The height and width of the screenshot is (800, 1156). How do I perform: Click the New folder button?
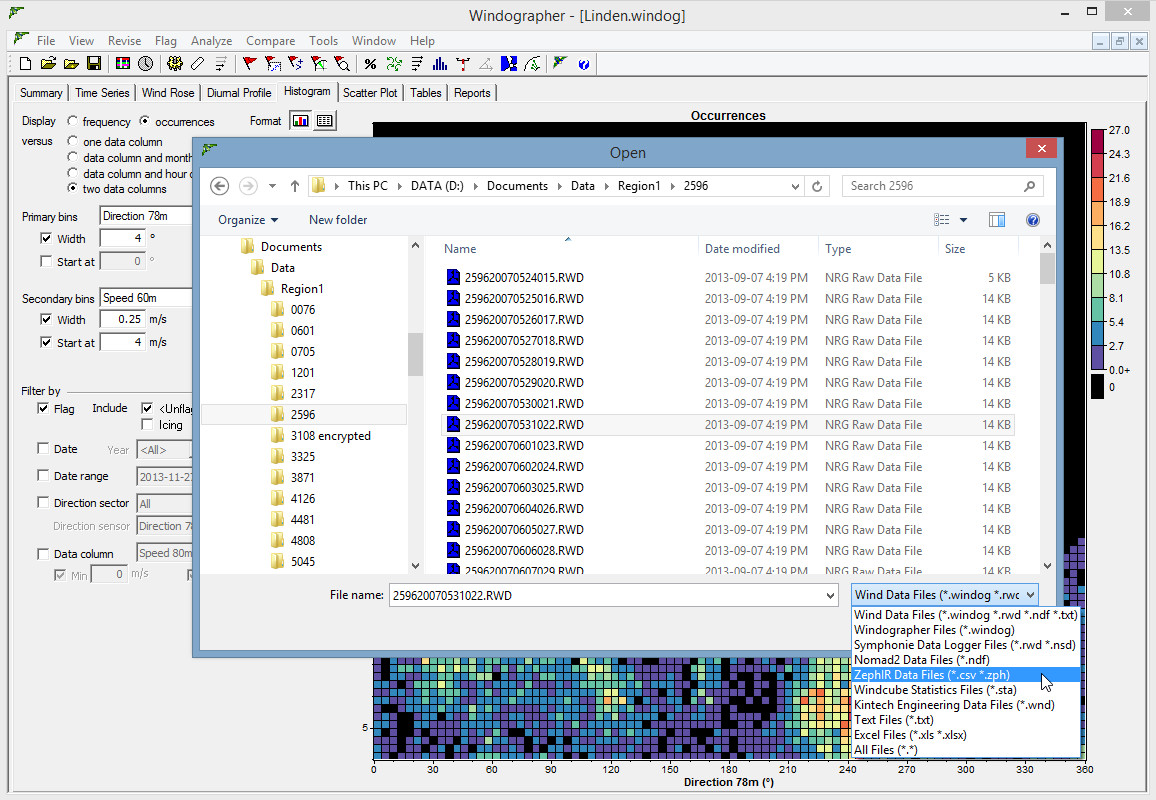[x=338, y=220]
